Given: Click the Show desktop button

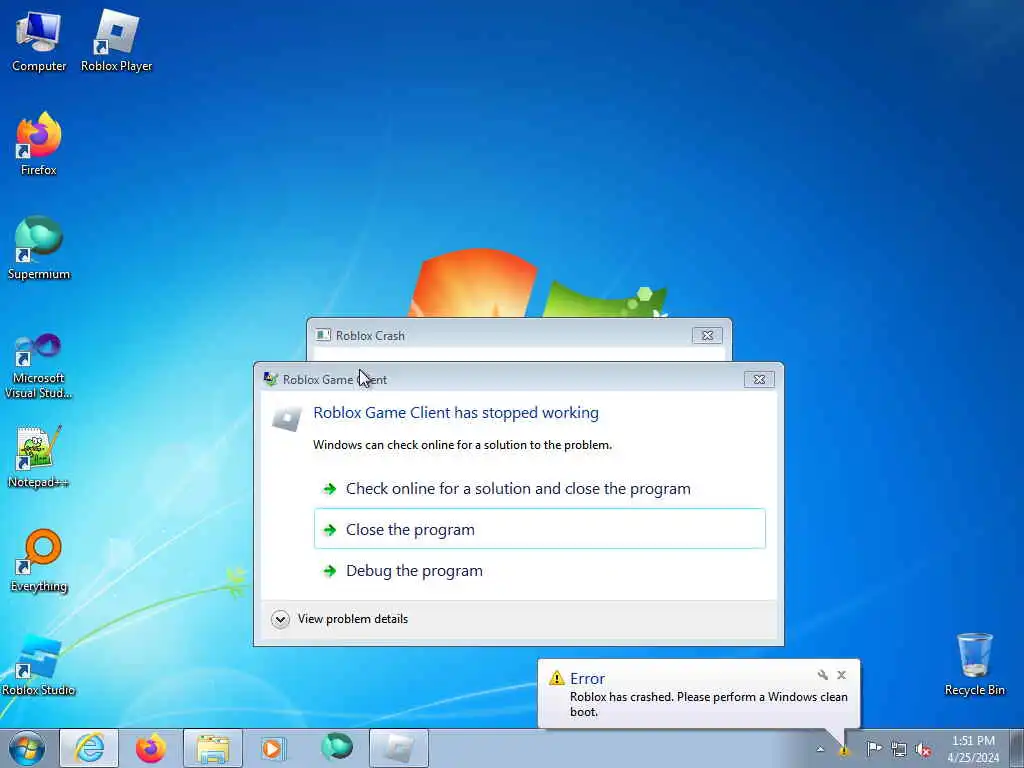Looking at the screenshot, I should (x=1017, y=748).
